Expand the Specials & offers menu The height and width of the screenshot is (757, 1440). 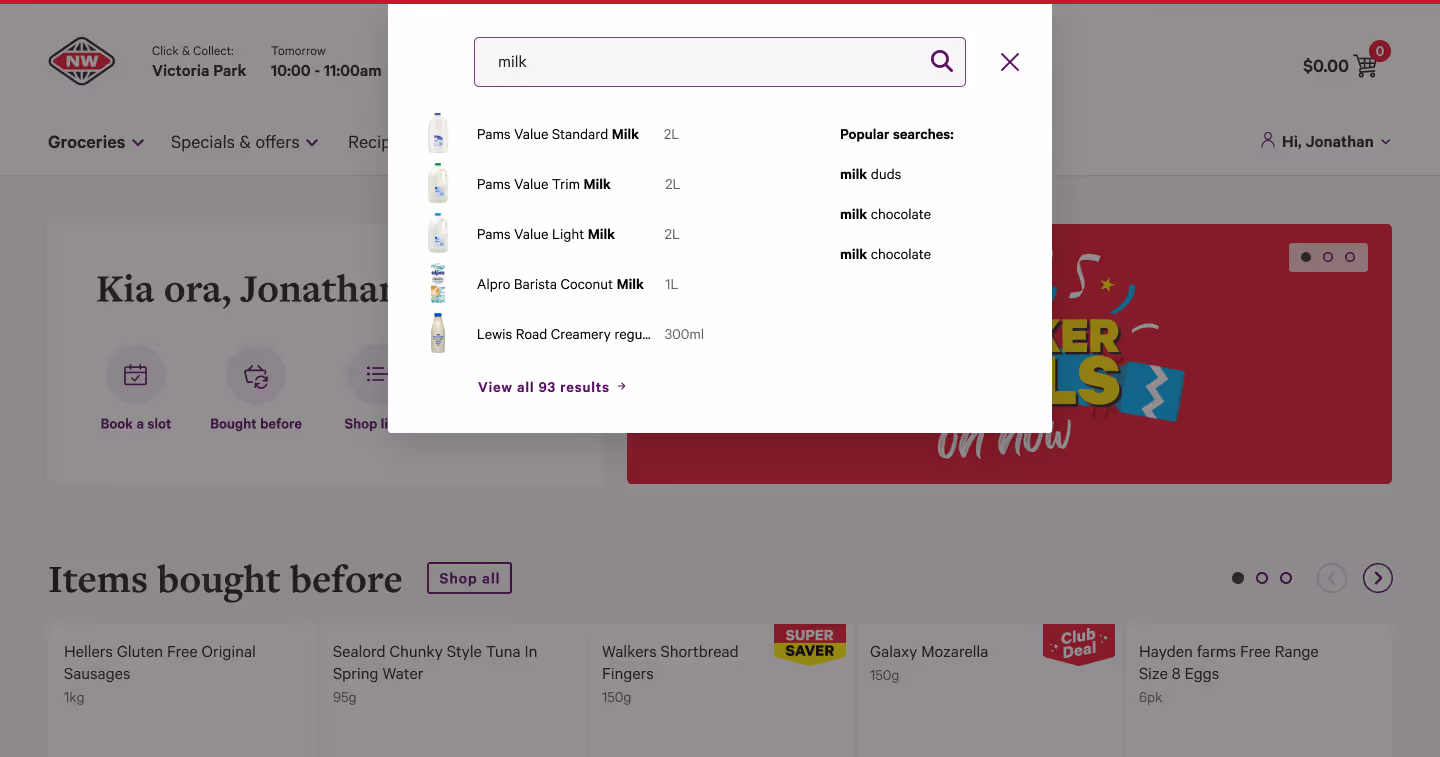point(244,142)
